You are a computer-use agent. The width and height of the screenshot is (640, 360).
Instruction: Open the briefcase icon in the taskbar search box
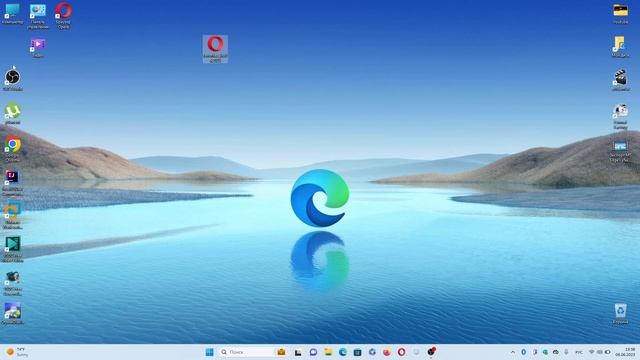point(281,352)
